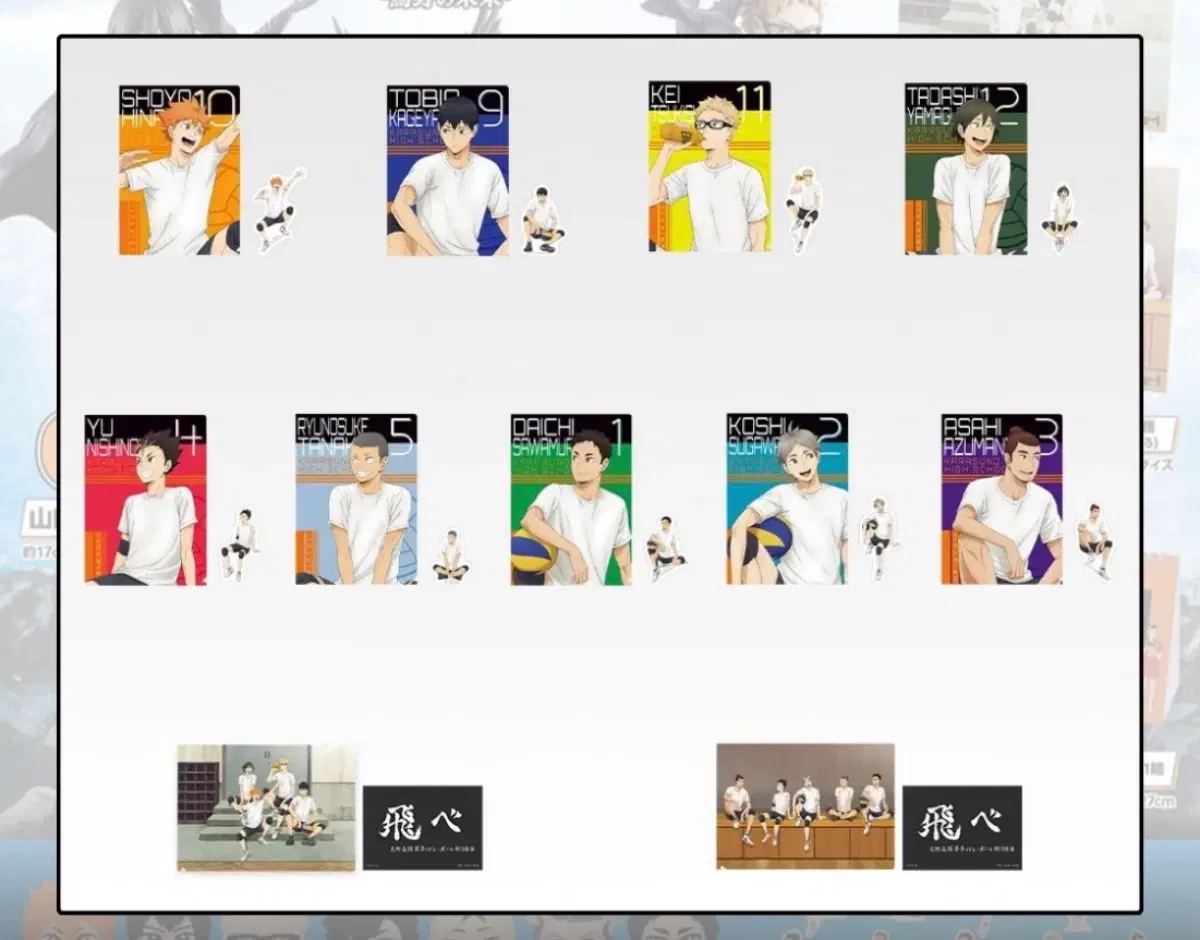The height and width of the screenshot is (940, 1200).
Task: Open the Tobio Kageyama number 9 card
Action: (448, 170)
